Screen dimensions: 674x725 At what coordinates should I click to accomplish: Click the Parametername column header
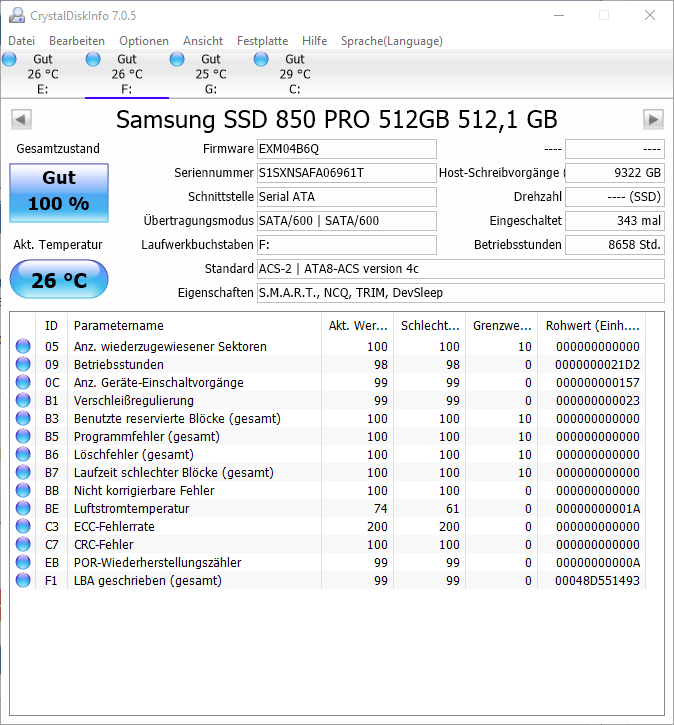(x=194, y=326)
